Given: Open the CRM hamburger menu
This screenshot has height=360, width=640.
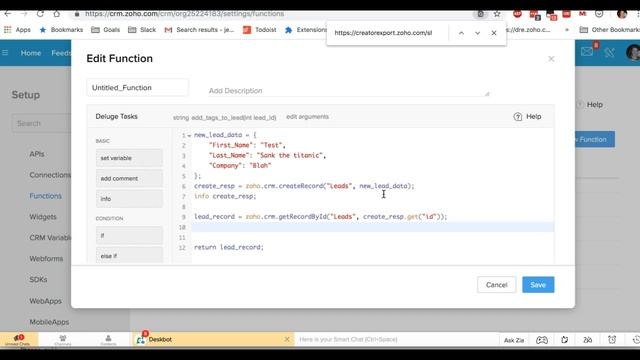Looking at the screenshot, I should click(x=5, y=53).
